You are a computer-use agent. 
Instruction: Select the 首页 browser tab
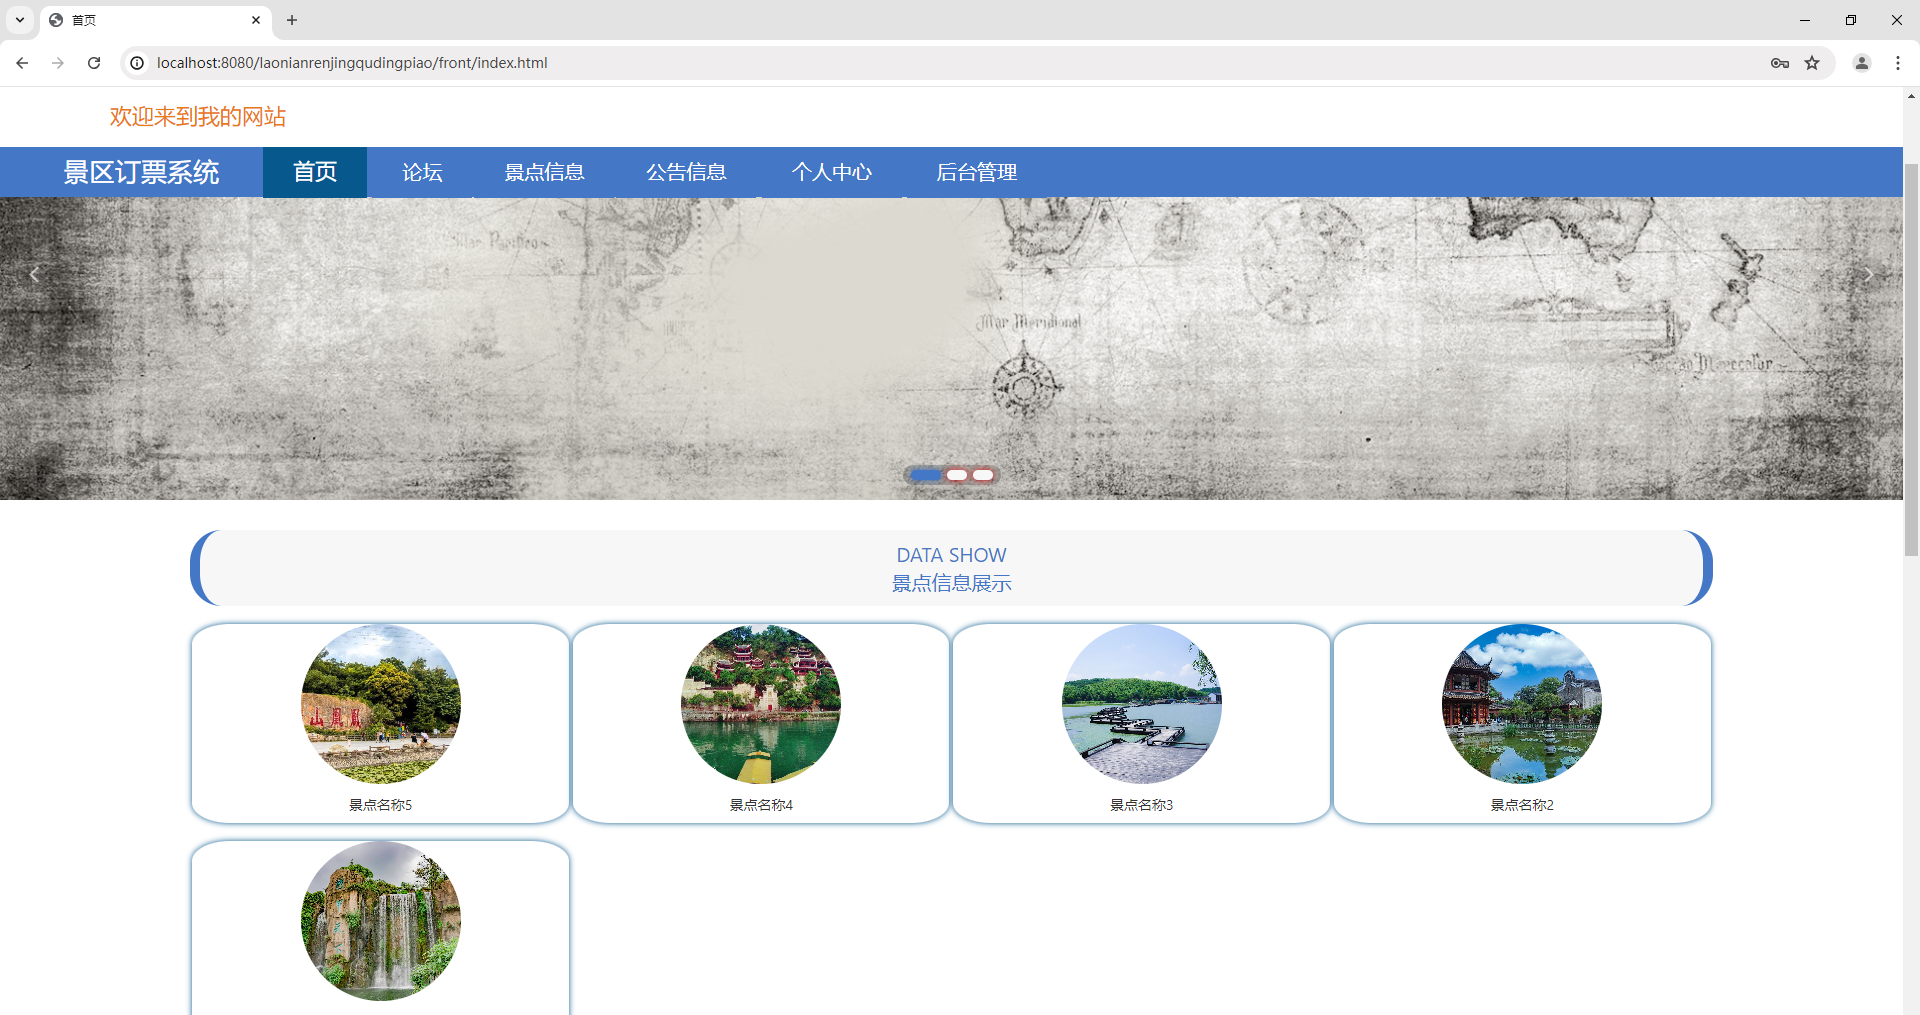pyautogui.click(x=155, y=20)
